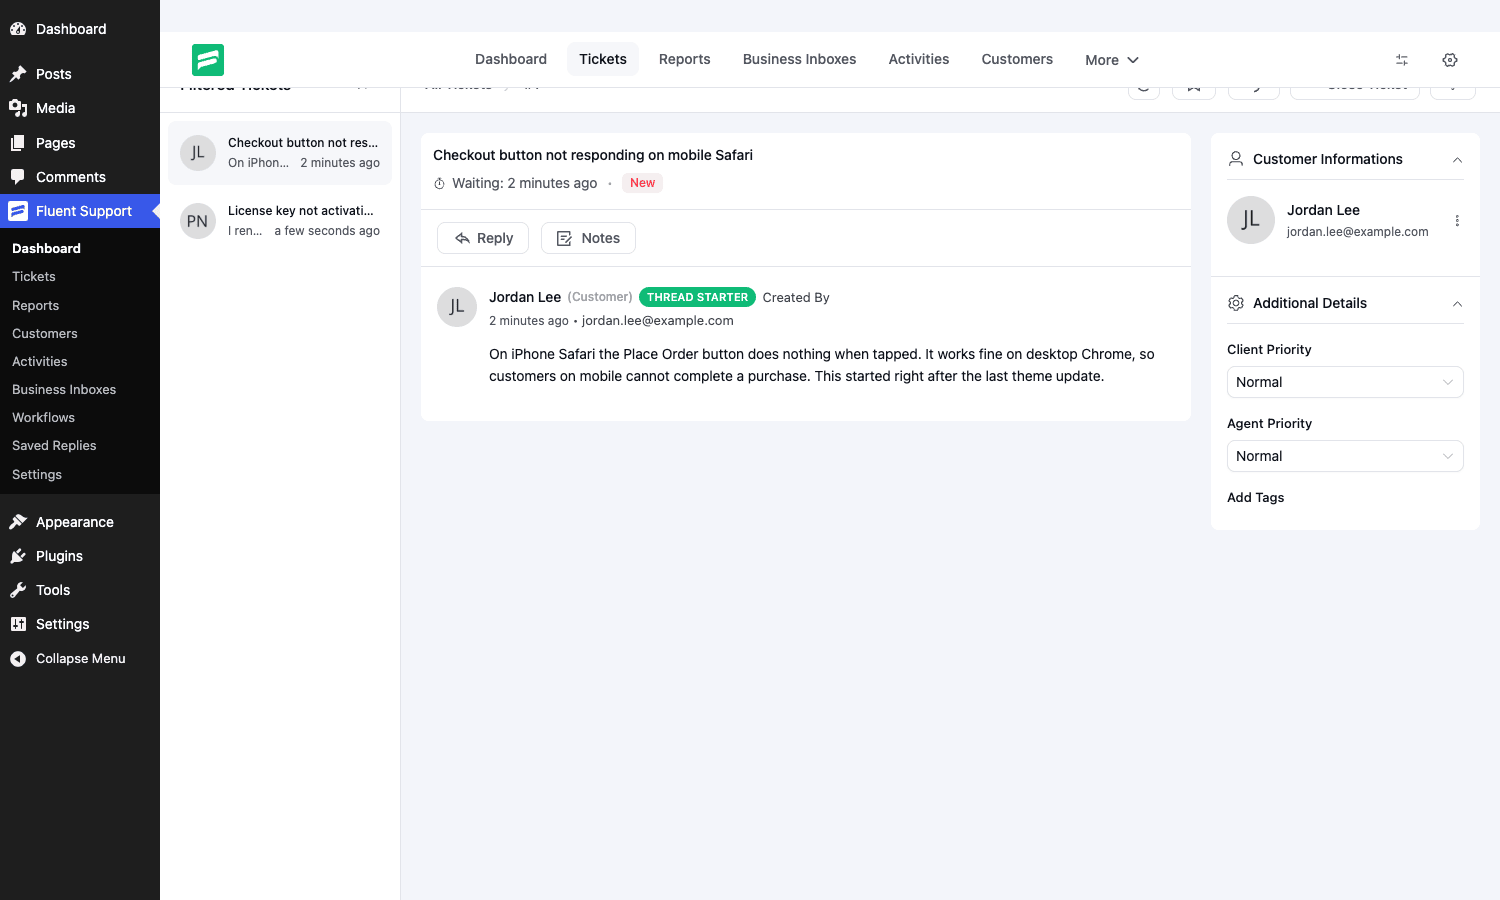Viewport: 1500px width, 900px height.
Task: Click the WordPress Settings sliders icon
Action: [x=18, y=624]
